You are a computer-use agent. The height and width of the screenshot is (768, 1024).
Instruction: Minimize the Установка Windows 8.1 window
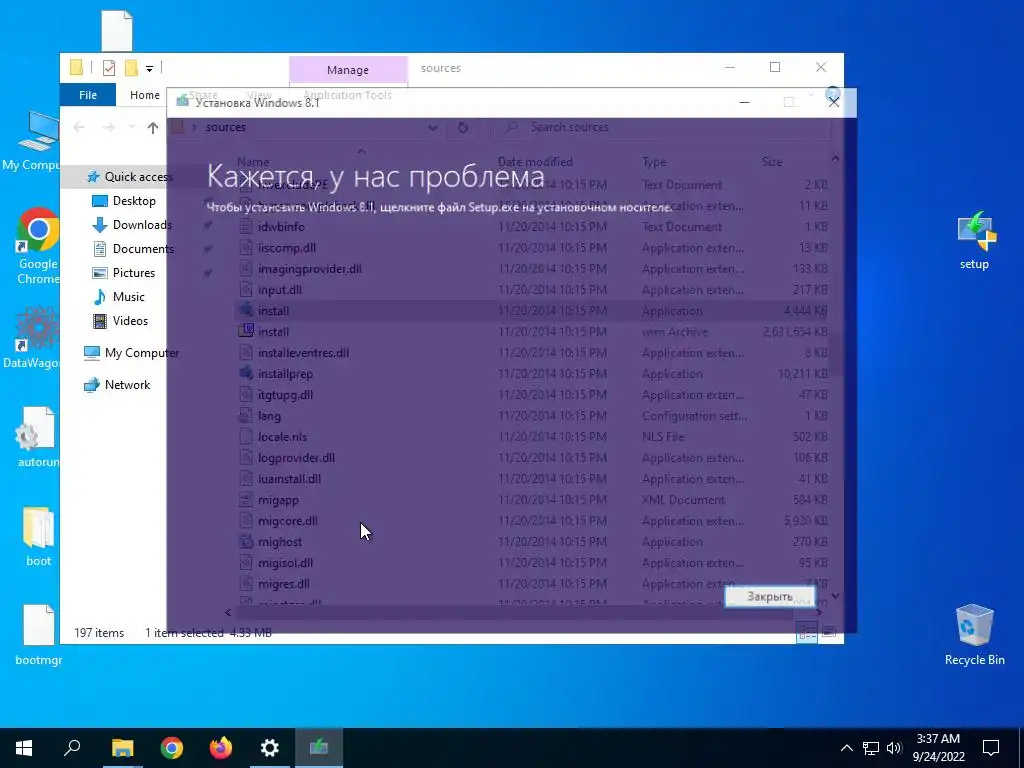(x=744, y=102)
